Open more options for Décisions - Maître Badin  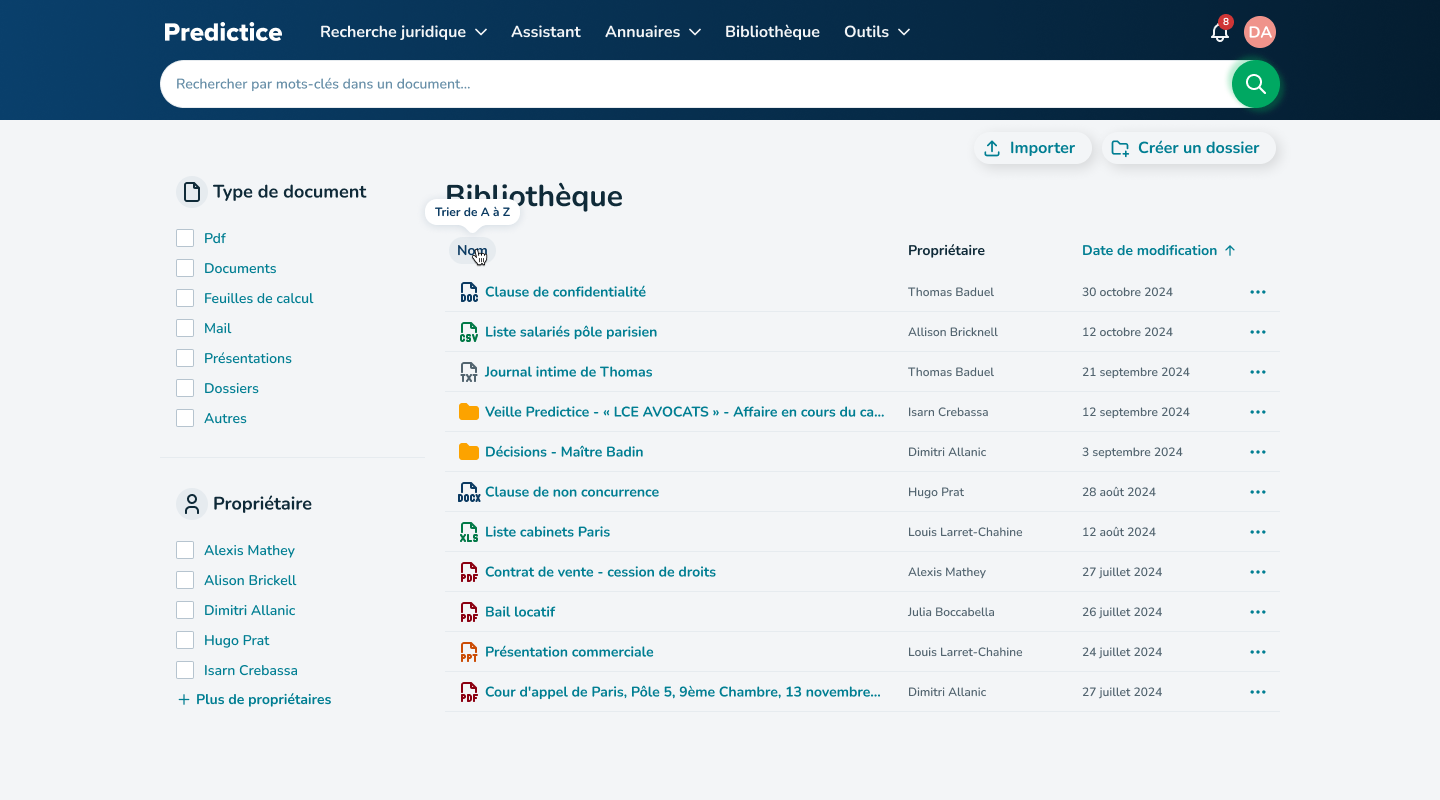click(x=1258, y=452)
